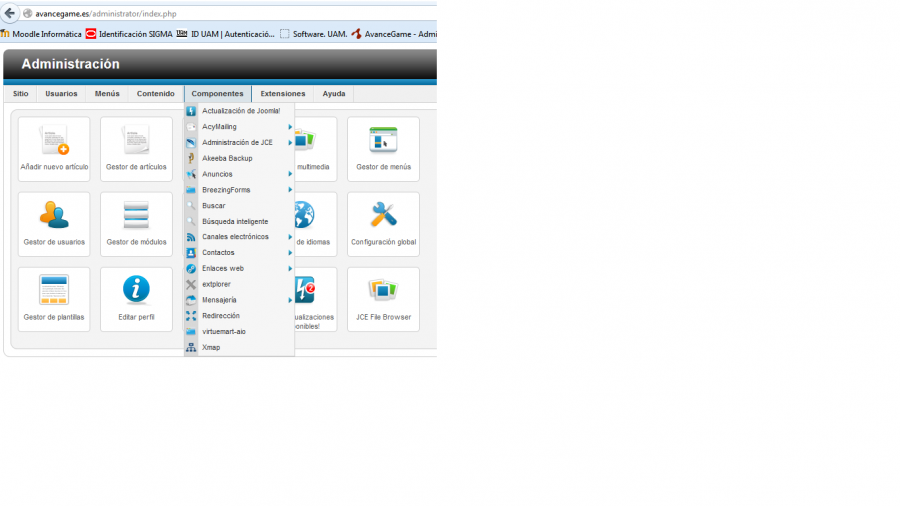The image size is (900, 506).
Task: Expand Administración de JCE submenu arrow
Action: coord(290,143)
